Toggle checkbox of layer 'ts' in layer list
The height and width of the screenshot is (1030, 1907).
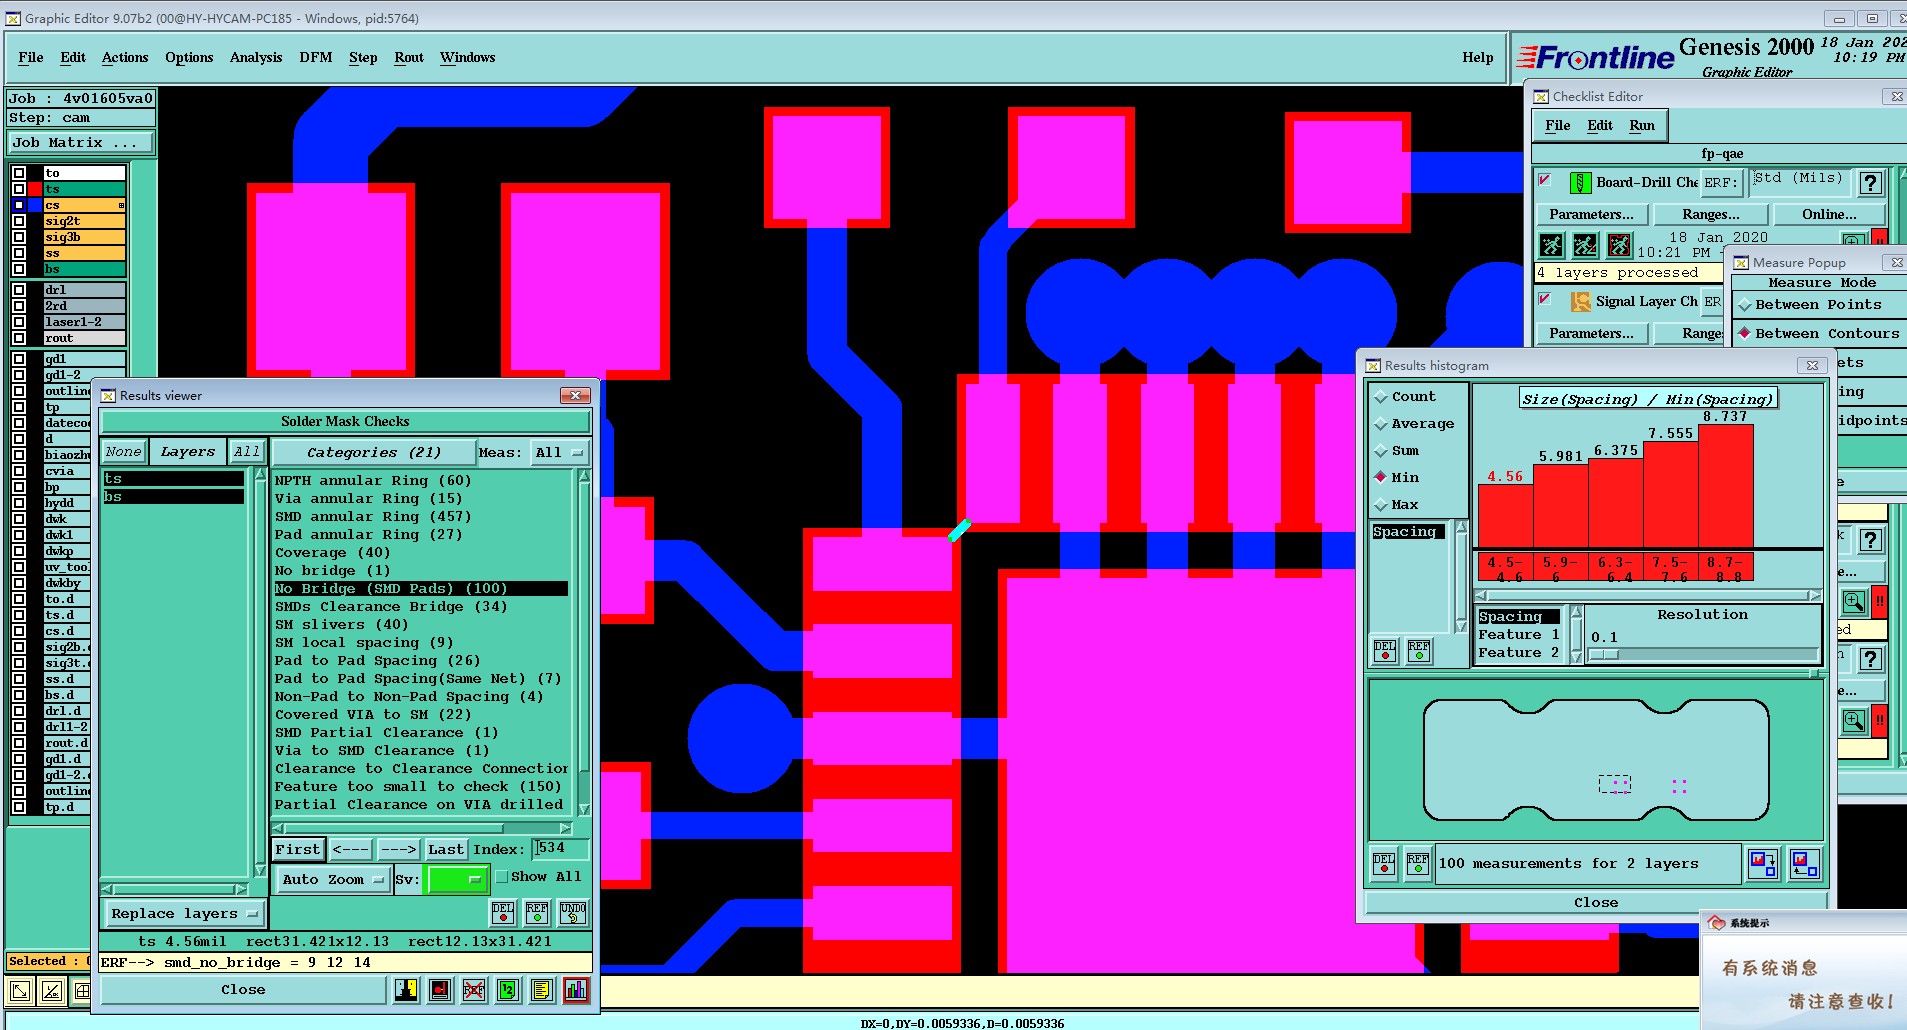pos(19,189)
